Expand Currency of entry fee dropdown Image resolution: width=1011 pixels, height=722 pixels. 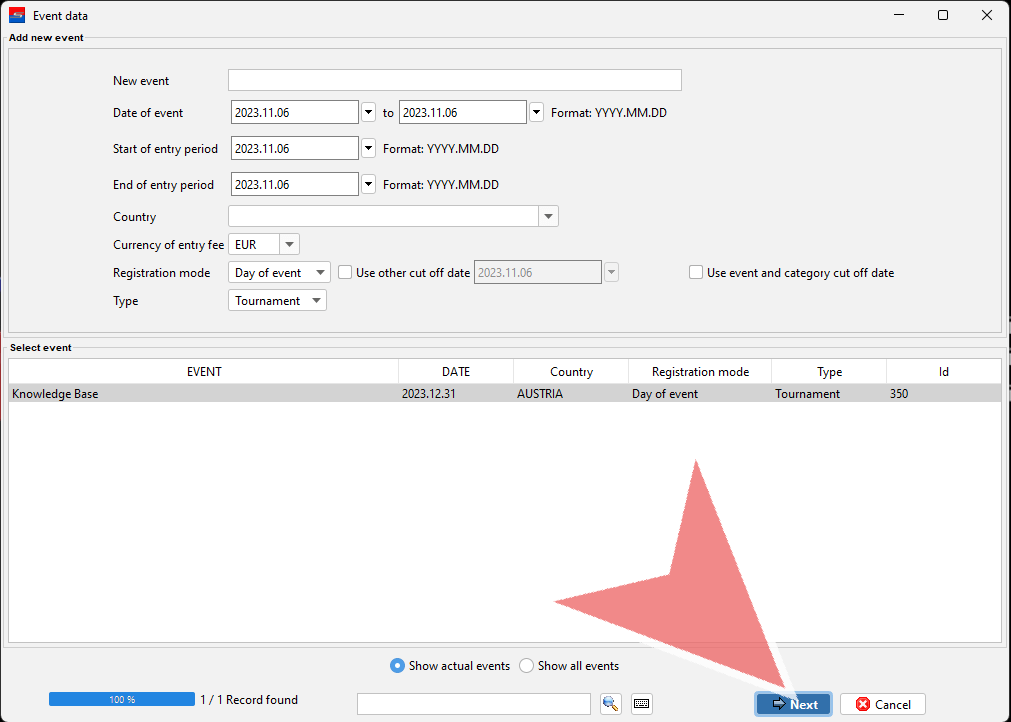(289, 245)
